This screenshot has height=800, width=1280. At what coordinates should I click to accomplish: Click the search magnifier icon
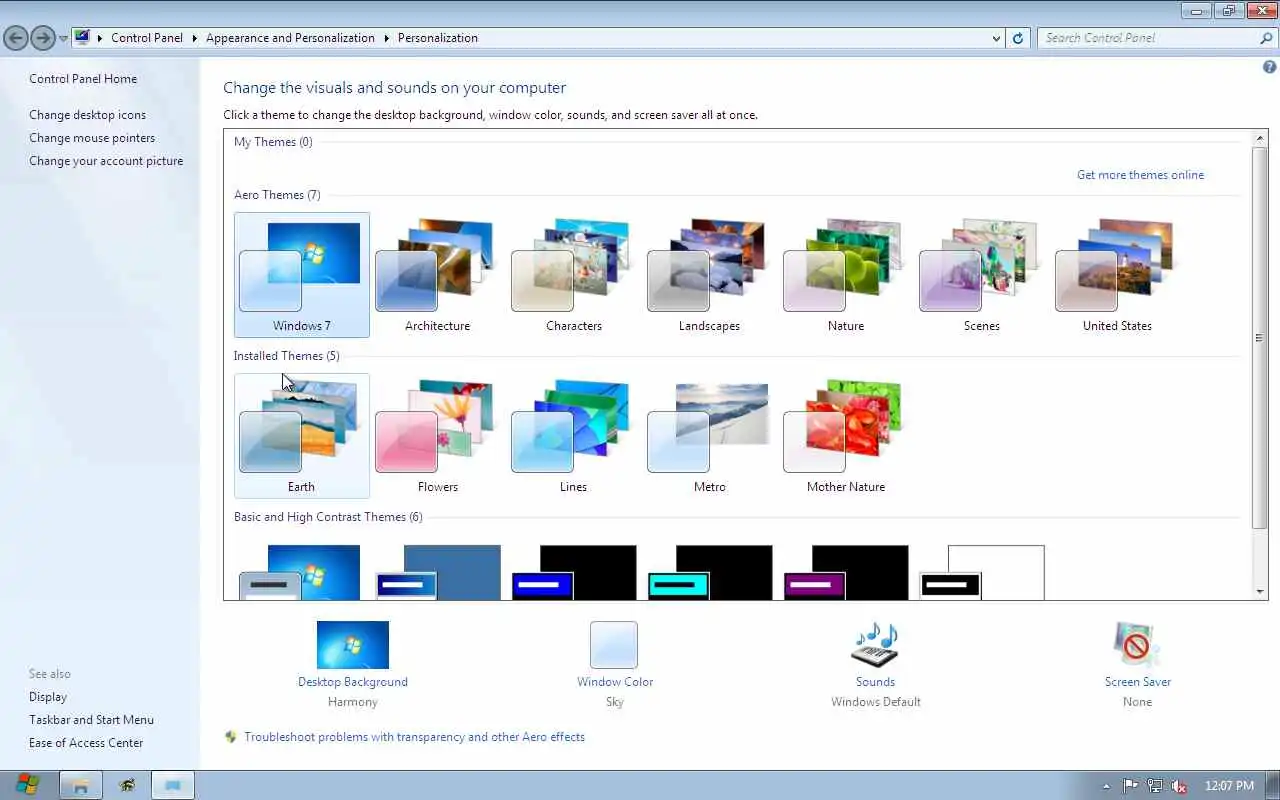point(1266,38)
